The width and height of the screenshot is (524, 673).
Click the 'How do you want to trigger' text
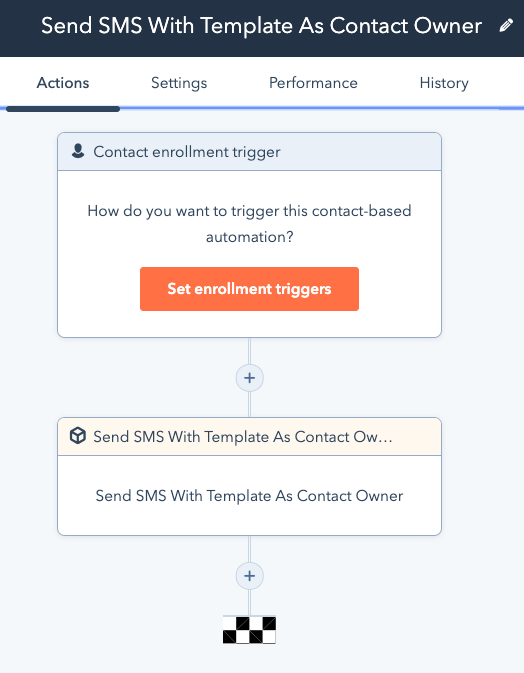point(249,211)
